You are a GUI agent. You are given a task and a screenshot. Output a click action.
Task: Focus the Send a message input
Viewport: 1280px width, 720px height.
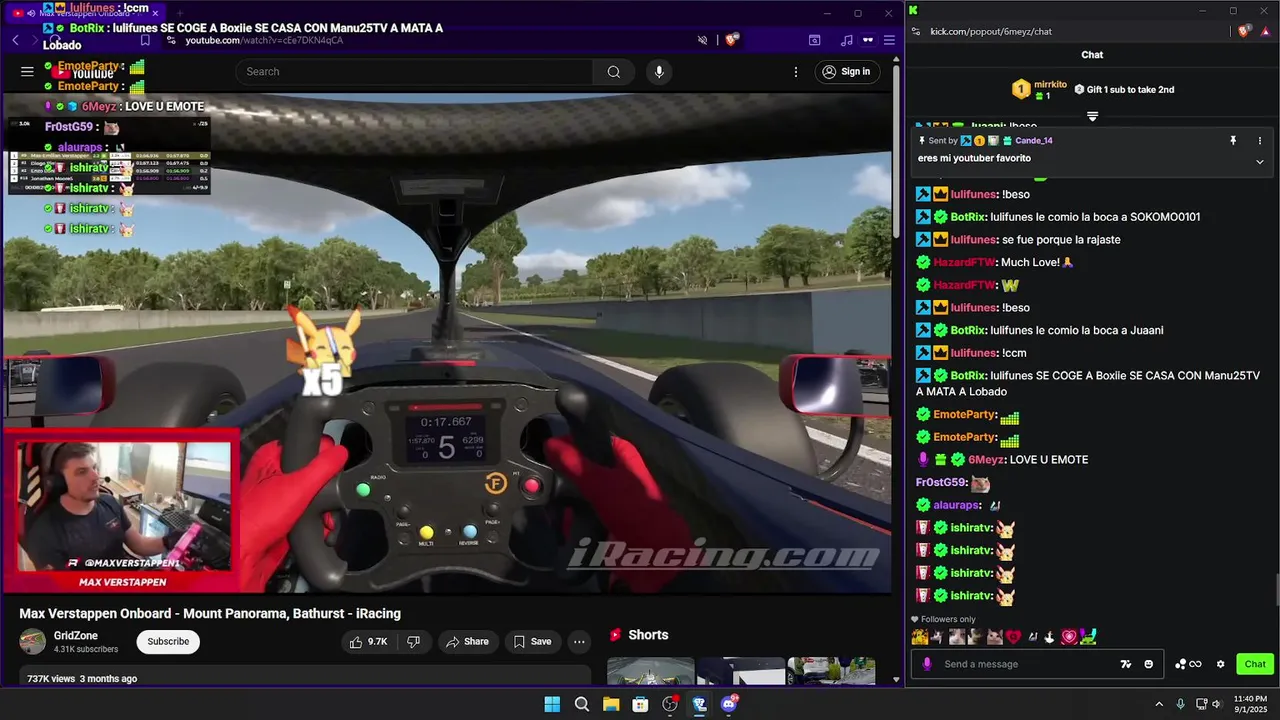click(1025, 664)
